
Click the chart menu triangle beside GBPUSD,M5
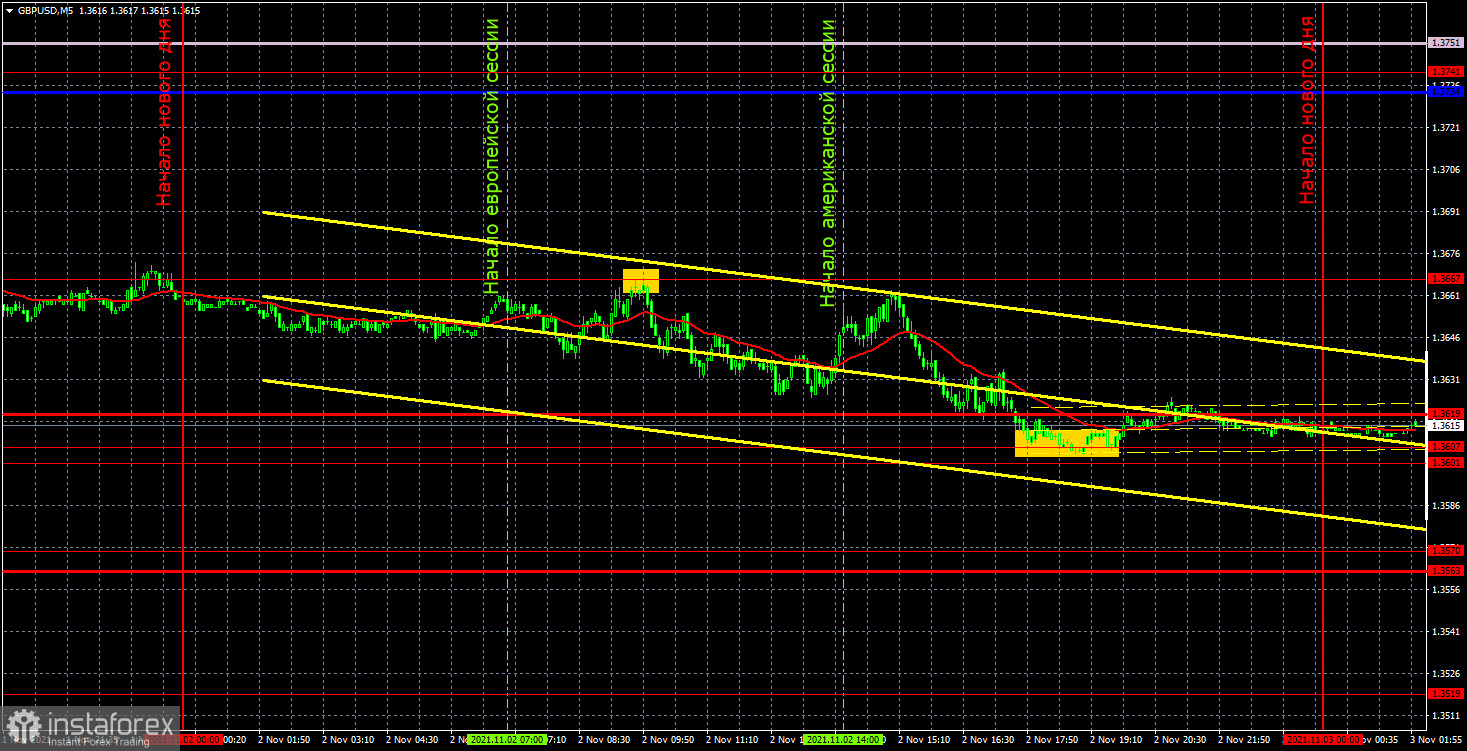pos(8,10)
